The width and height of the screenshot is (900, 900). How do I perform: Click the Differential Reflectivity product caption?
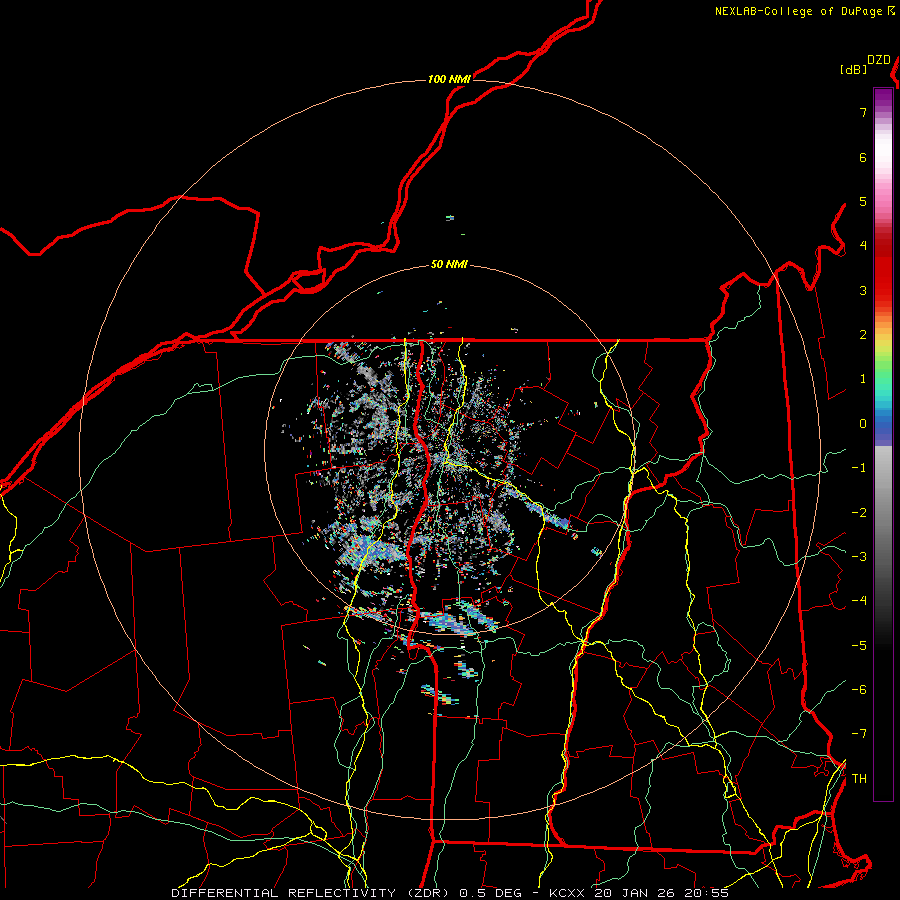450,893
